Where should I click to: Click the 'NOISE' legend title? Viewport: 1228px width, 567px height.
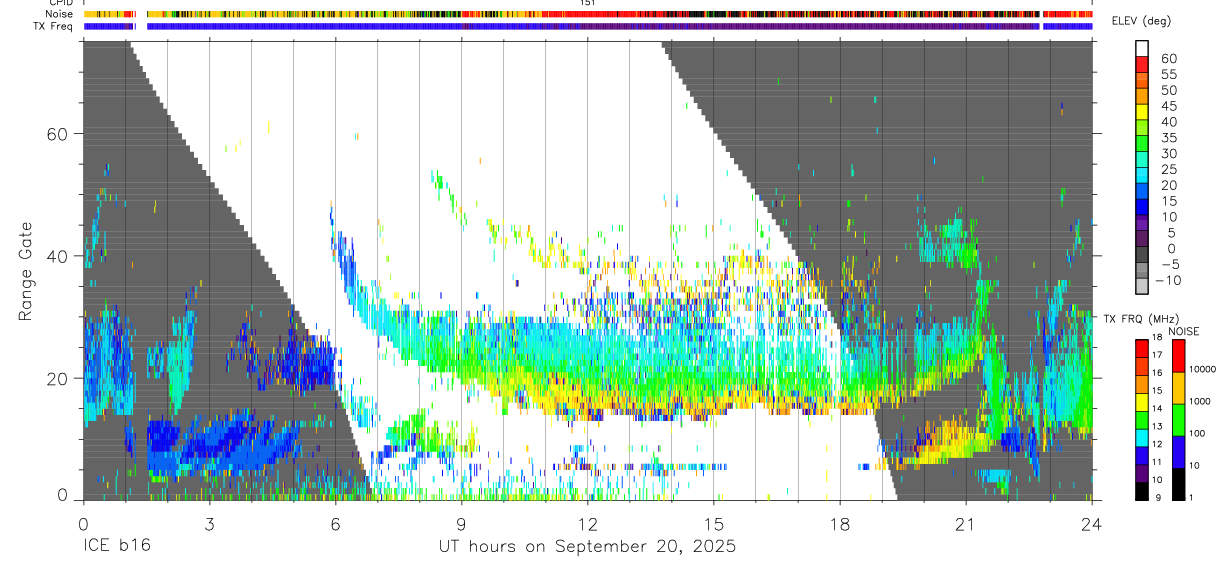point(1183,331)
